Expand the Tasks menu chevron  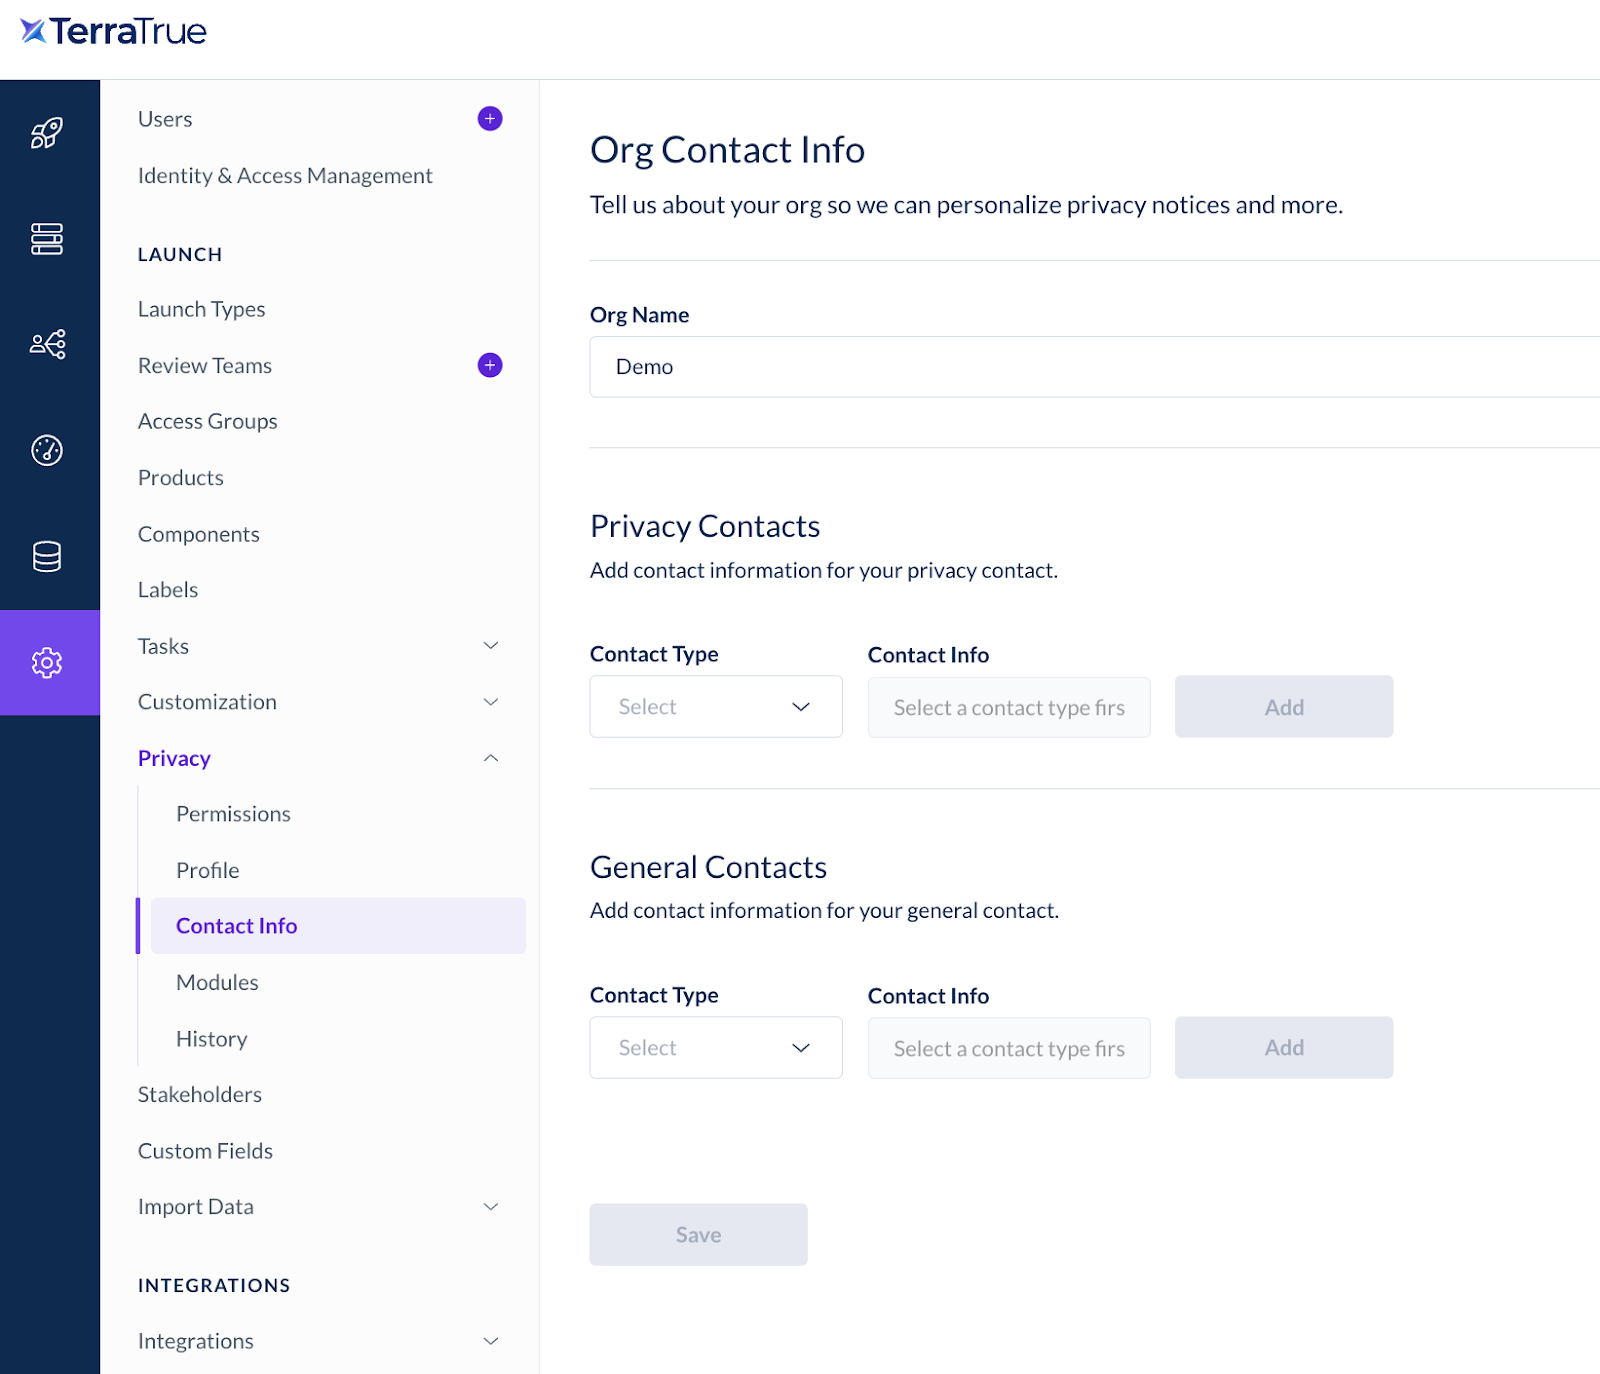[491, 646]
